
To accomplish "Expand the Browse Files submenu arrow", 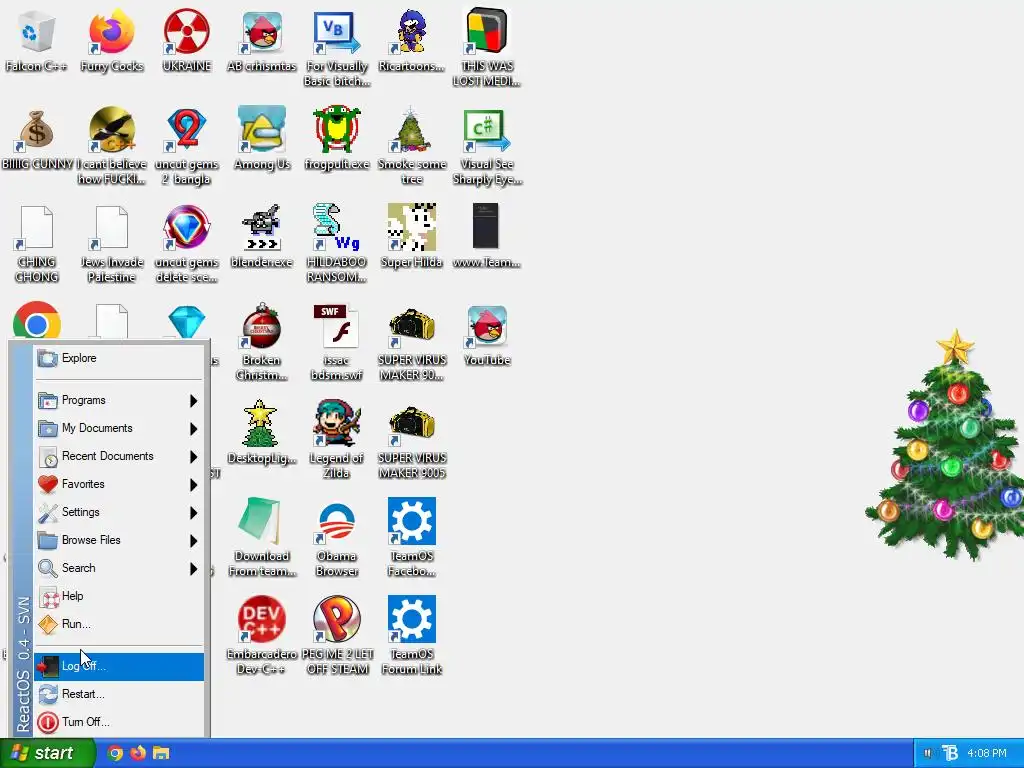I will (x=193, y=541).
